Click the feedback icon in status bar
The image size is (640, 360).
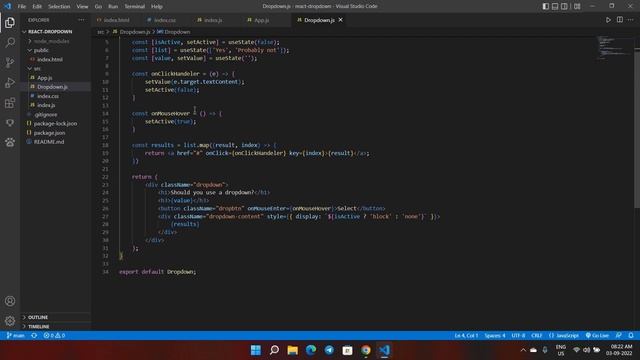619,336
